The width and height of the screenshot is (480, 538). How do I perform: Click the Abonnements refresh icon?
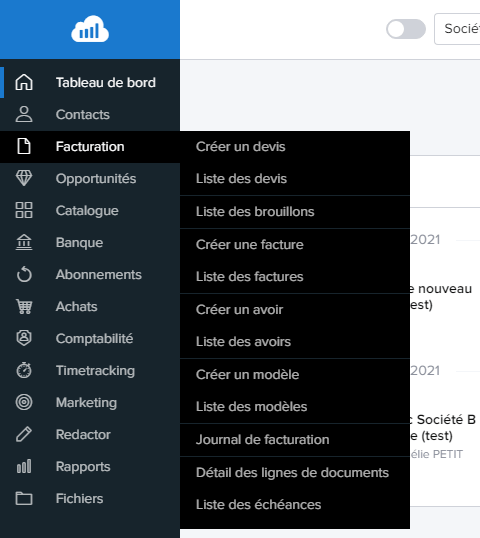24,274
